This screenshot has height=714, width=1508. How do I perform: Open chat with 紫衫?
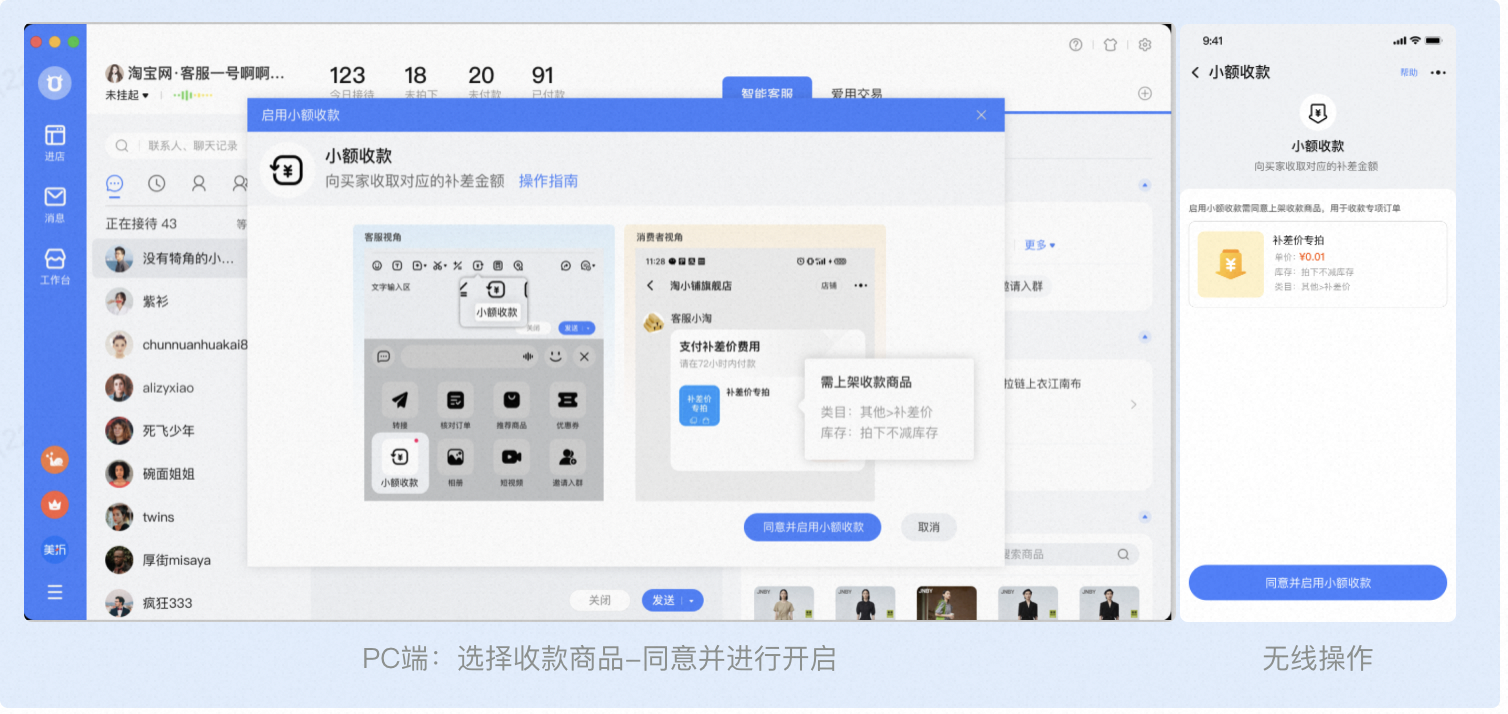(x=169, y=301)
